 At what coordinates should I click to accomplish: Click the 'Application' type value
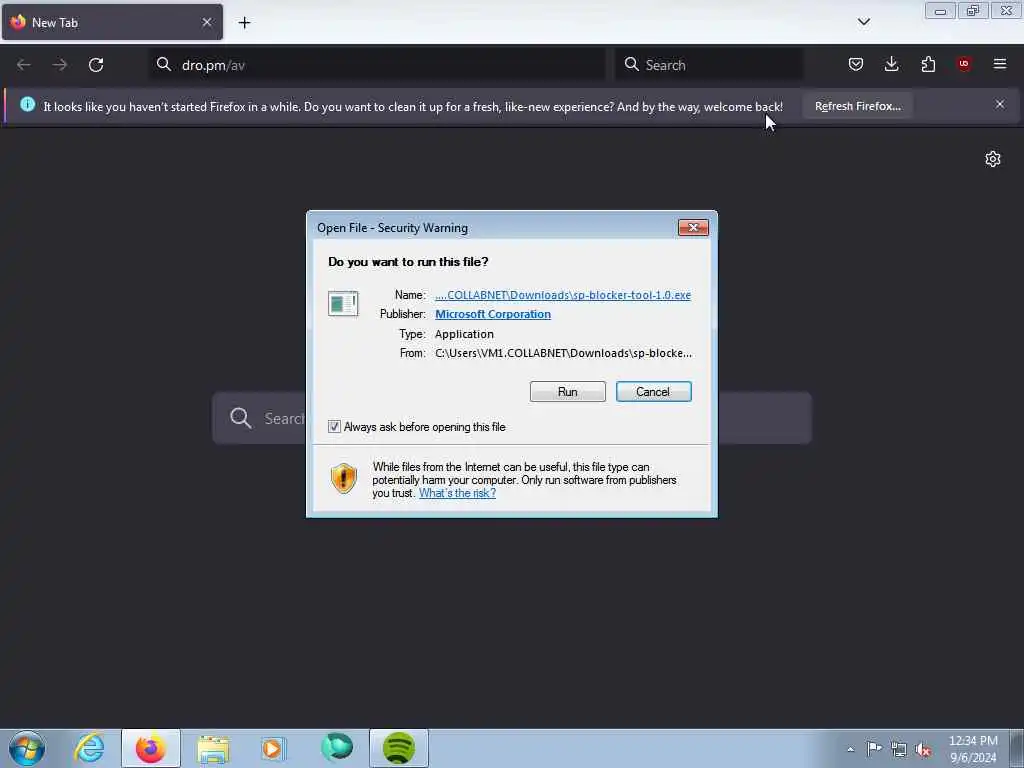(464, 334)
